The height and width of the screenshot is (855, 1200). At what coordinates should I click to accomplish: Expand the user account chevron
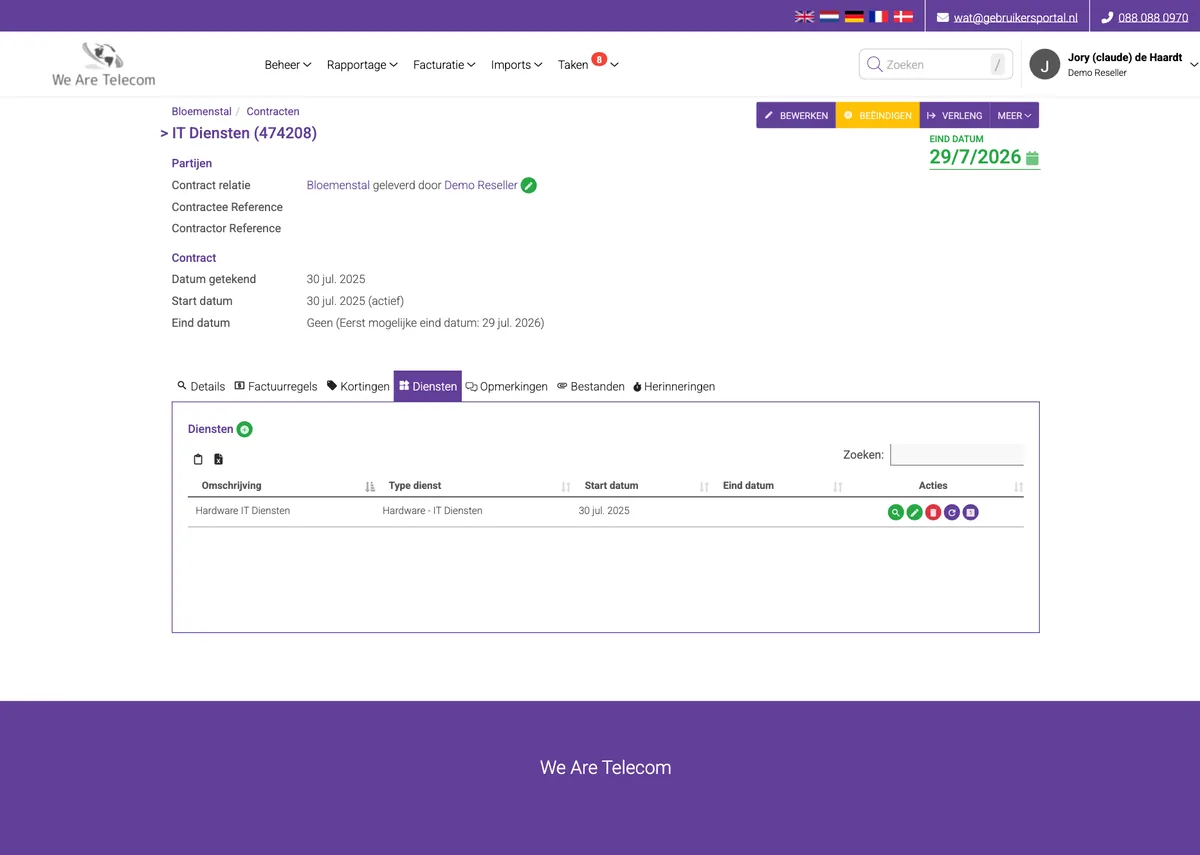(x=1194, y=64)
